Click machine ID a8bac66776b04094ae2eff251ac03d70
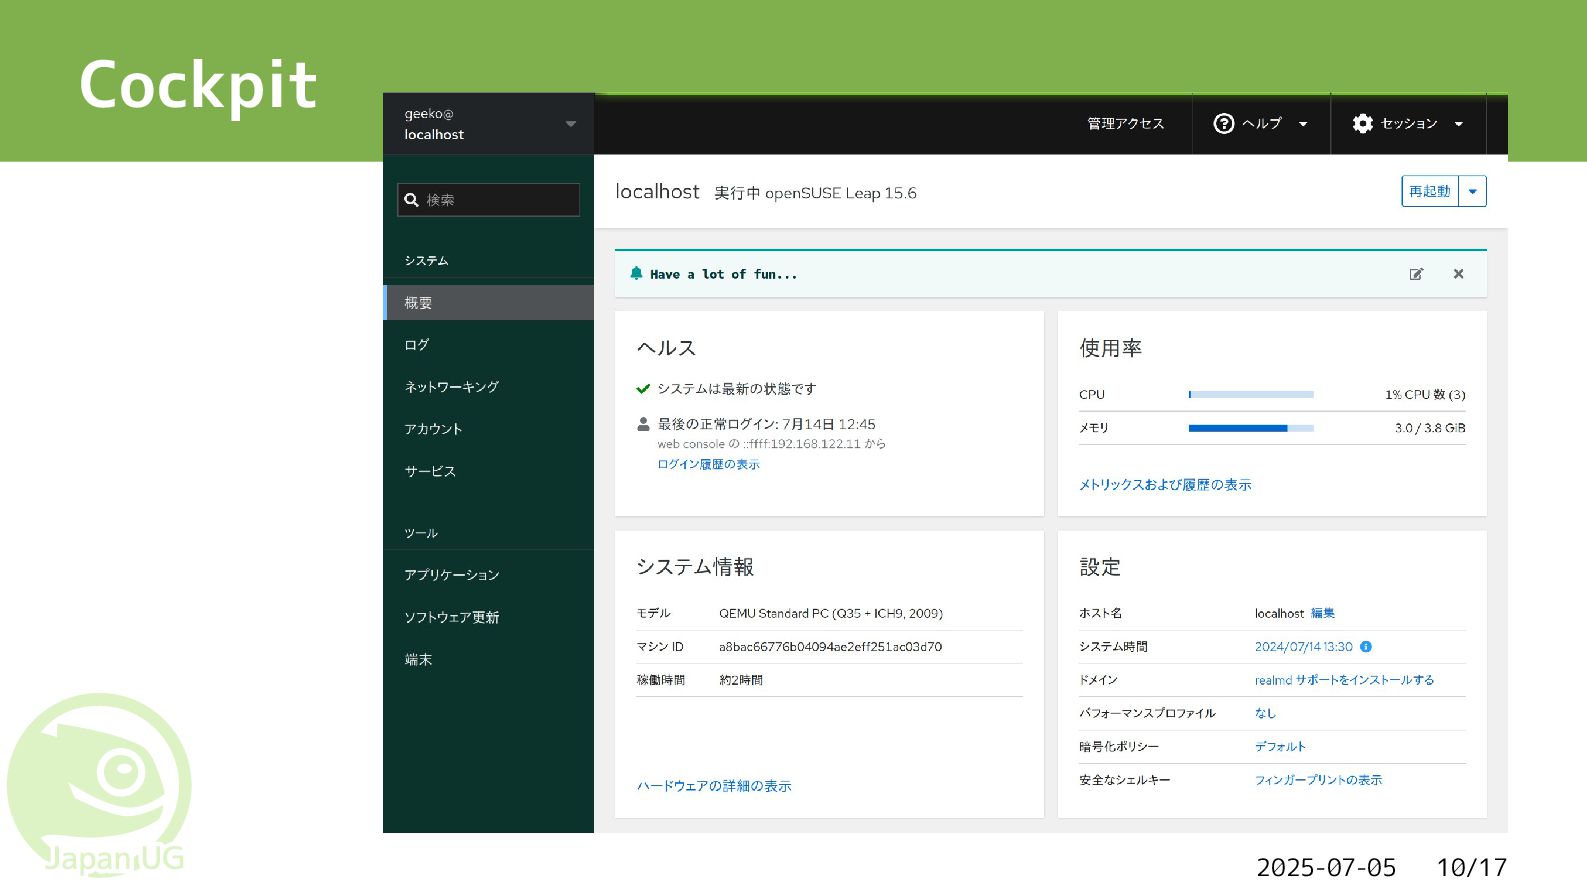 (830, 647)
